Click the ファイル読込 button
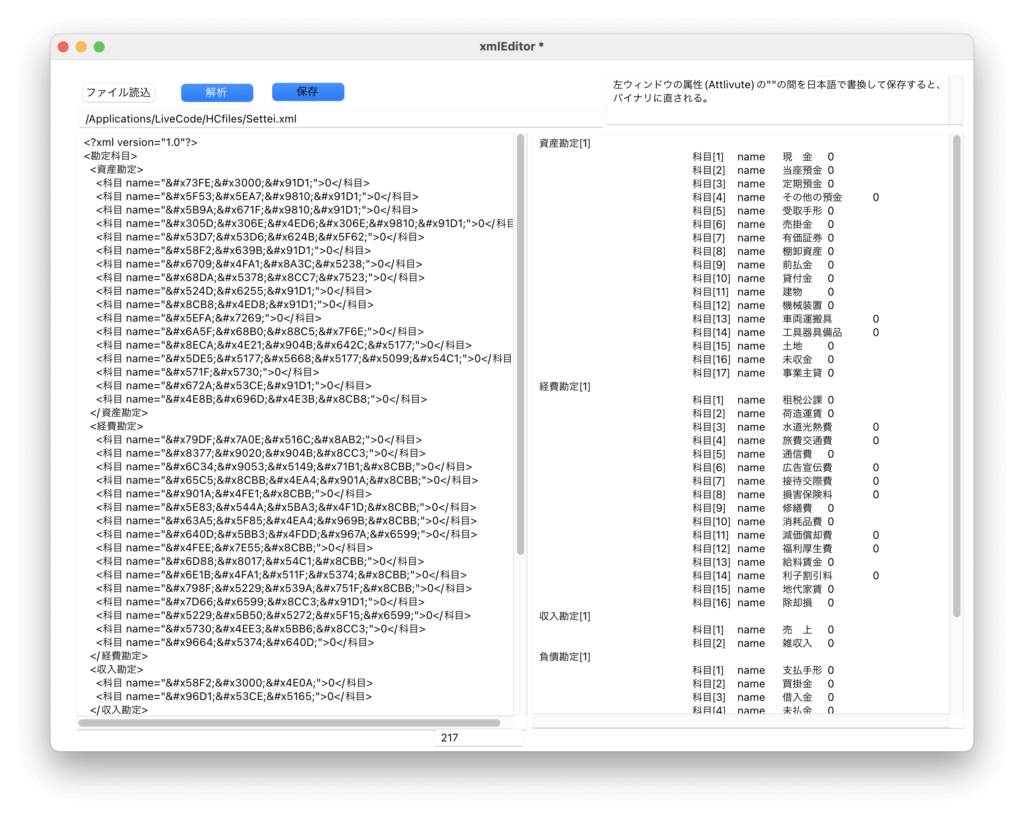 (119, 92)
